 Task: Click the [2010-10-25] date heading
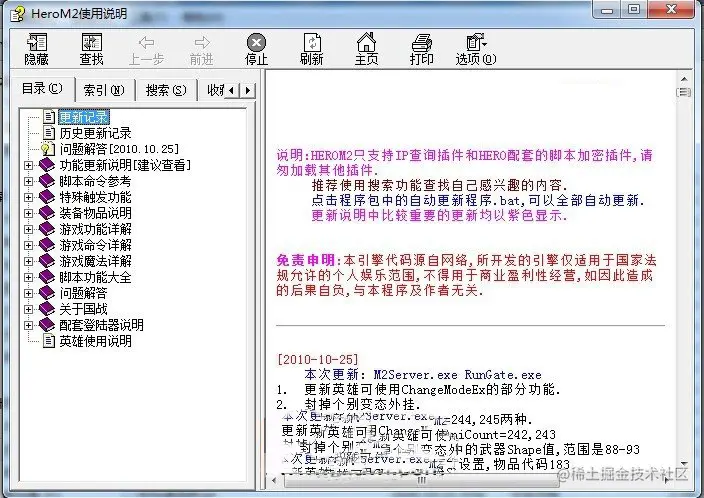click(318, 359)
